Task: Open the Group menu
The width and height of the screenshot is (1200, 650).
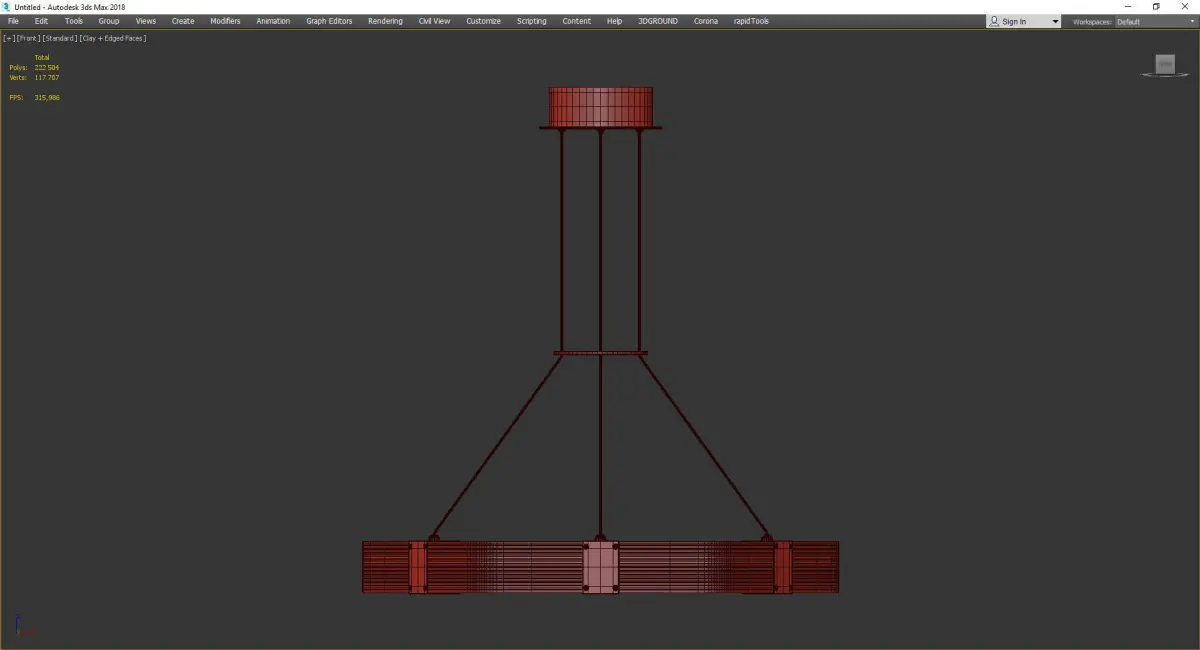Action: [109, 21]
